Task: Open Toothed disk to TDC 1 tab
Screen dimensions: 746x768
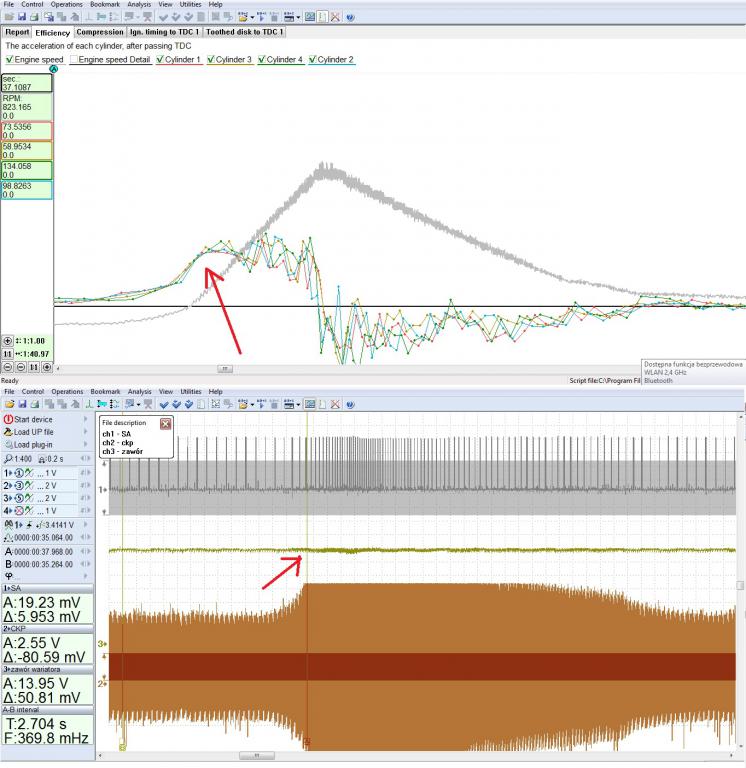Action: coord(244,32)
